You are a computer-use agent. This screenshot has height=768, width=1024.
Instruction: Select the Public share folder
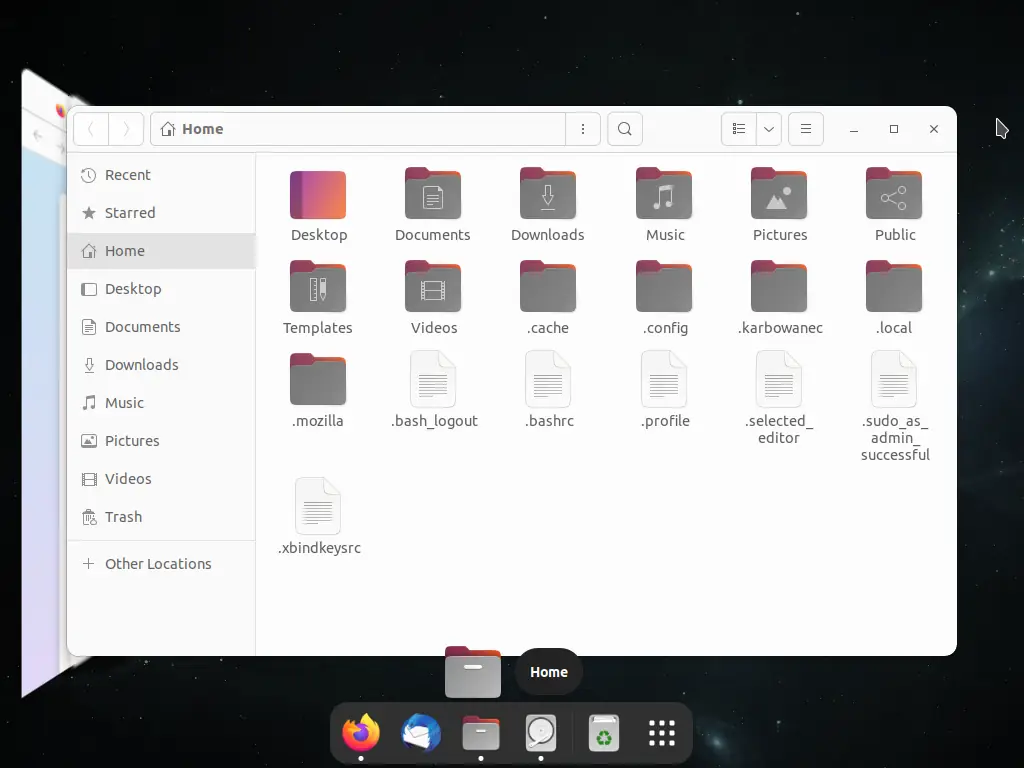[894, 193]
